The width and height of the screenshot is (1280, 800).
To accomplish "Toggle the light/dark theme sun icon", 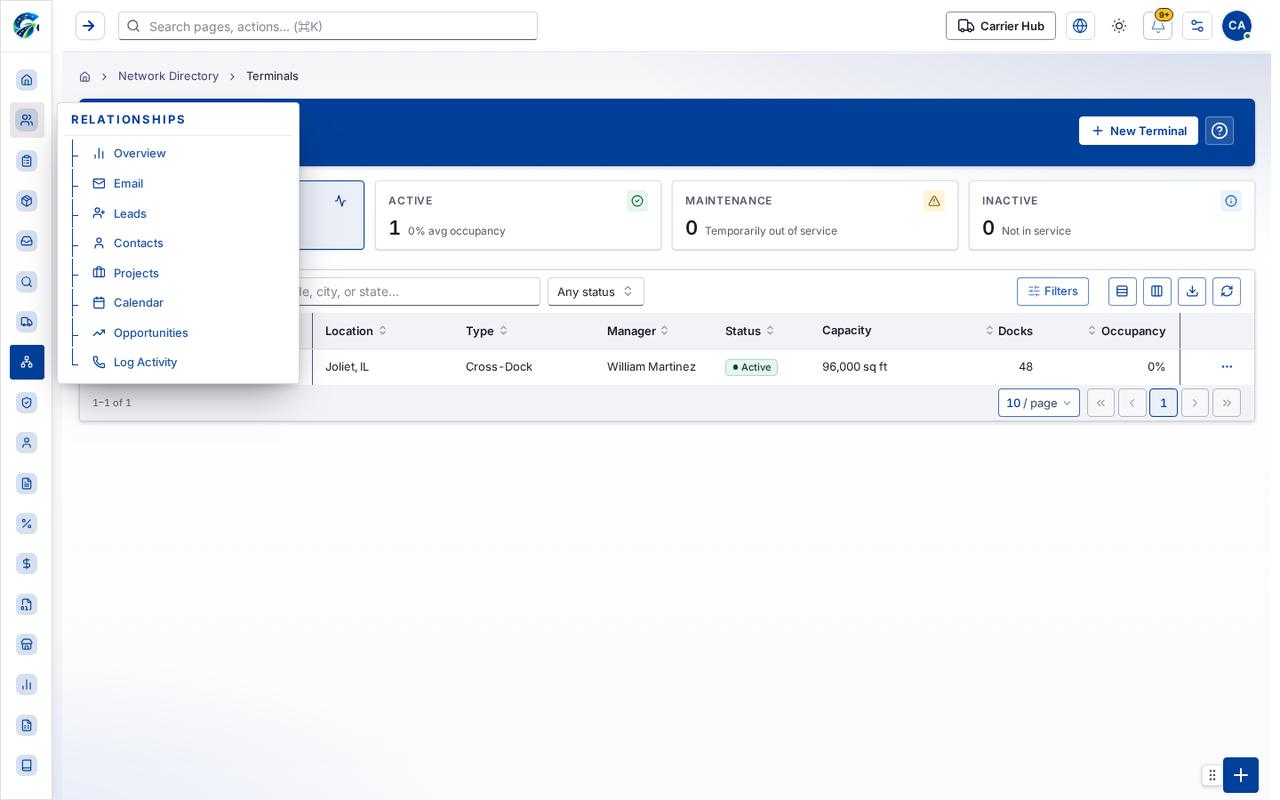I will tap(1119, 26).
